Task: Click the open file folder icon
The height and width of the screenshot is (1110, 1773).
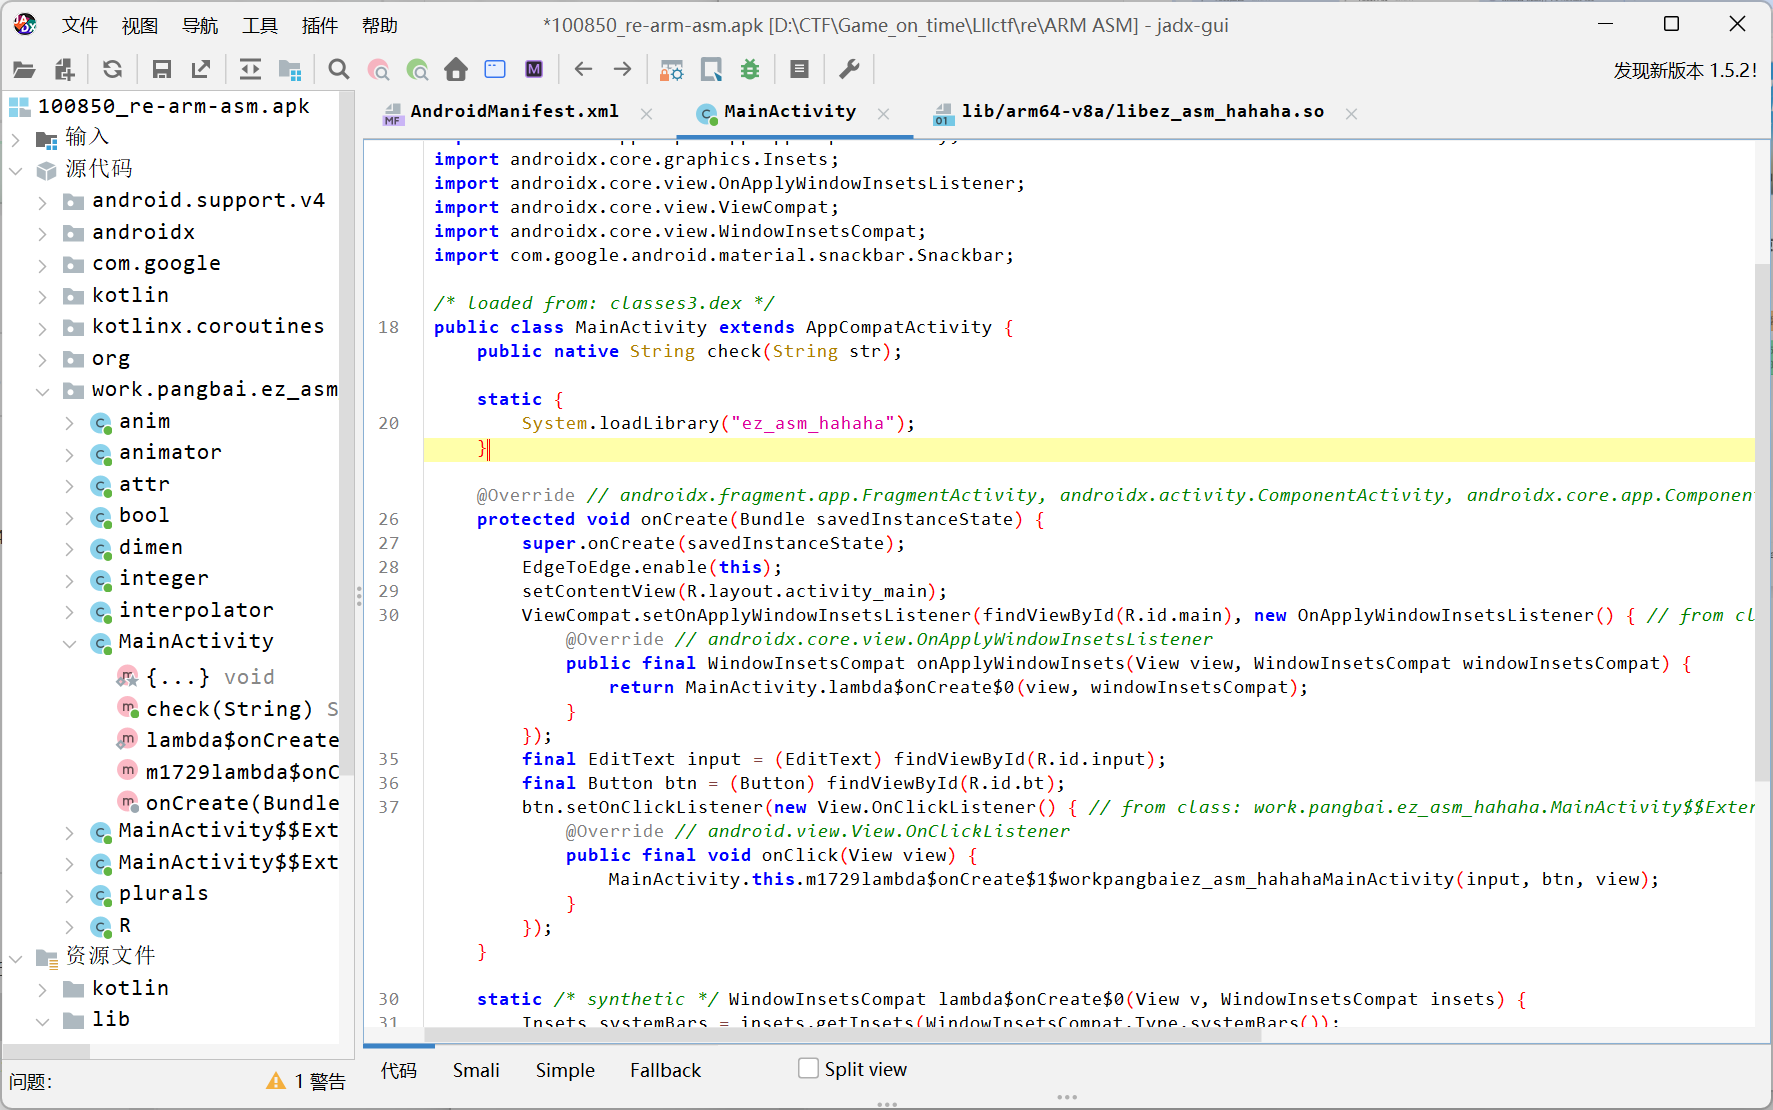Action: (x=24, y=69)
